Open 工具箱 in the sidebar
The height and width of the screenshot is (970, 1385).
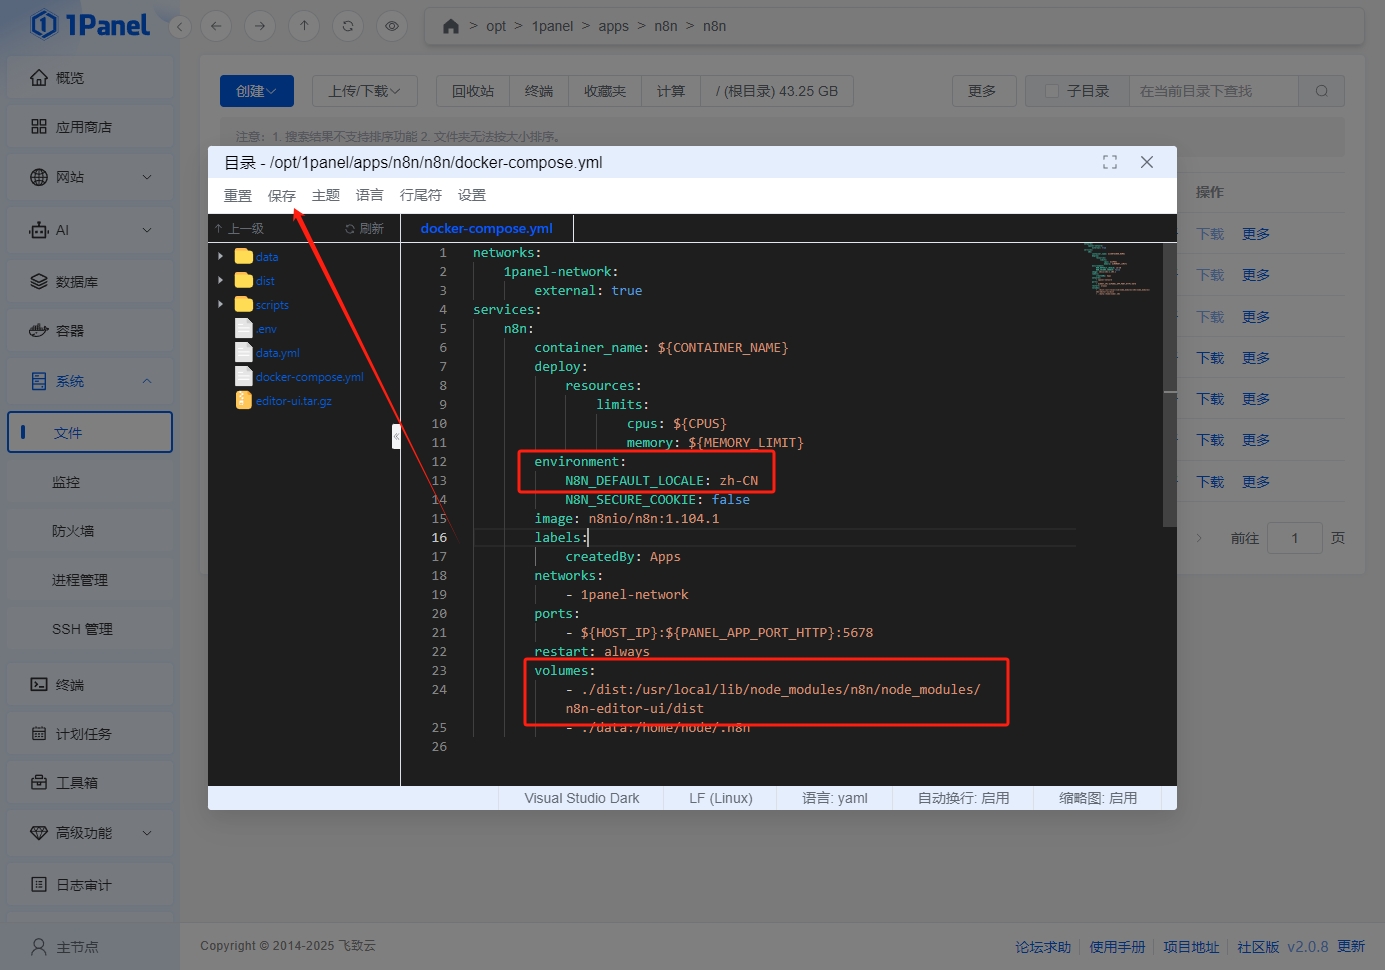coord(90,783)
